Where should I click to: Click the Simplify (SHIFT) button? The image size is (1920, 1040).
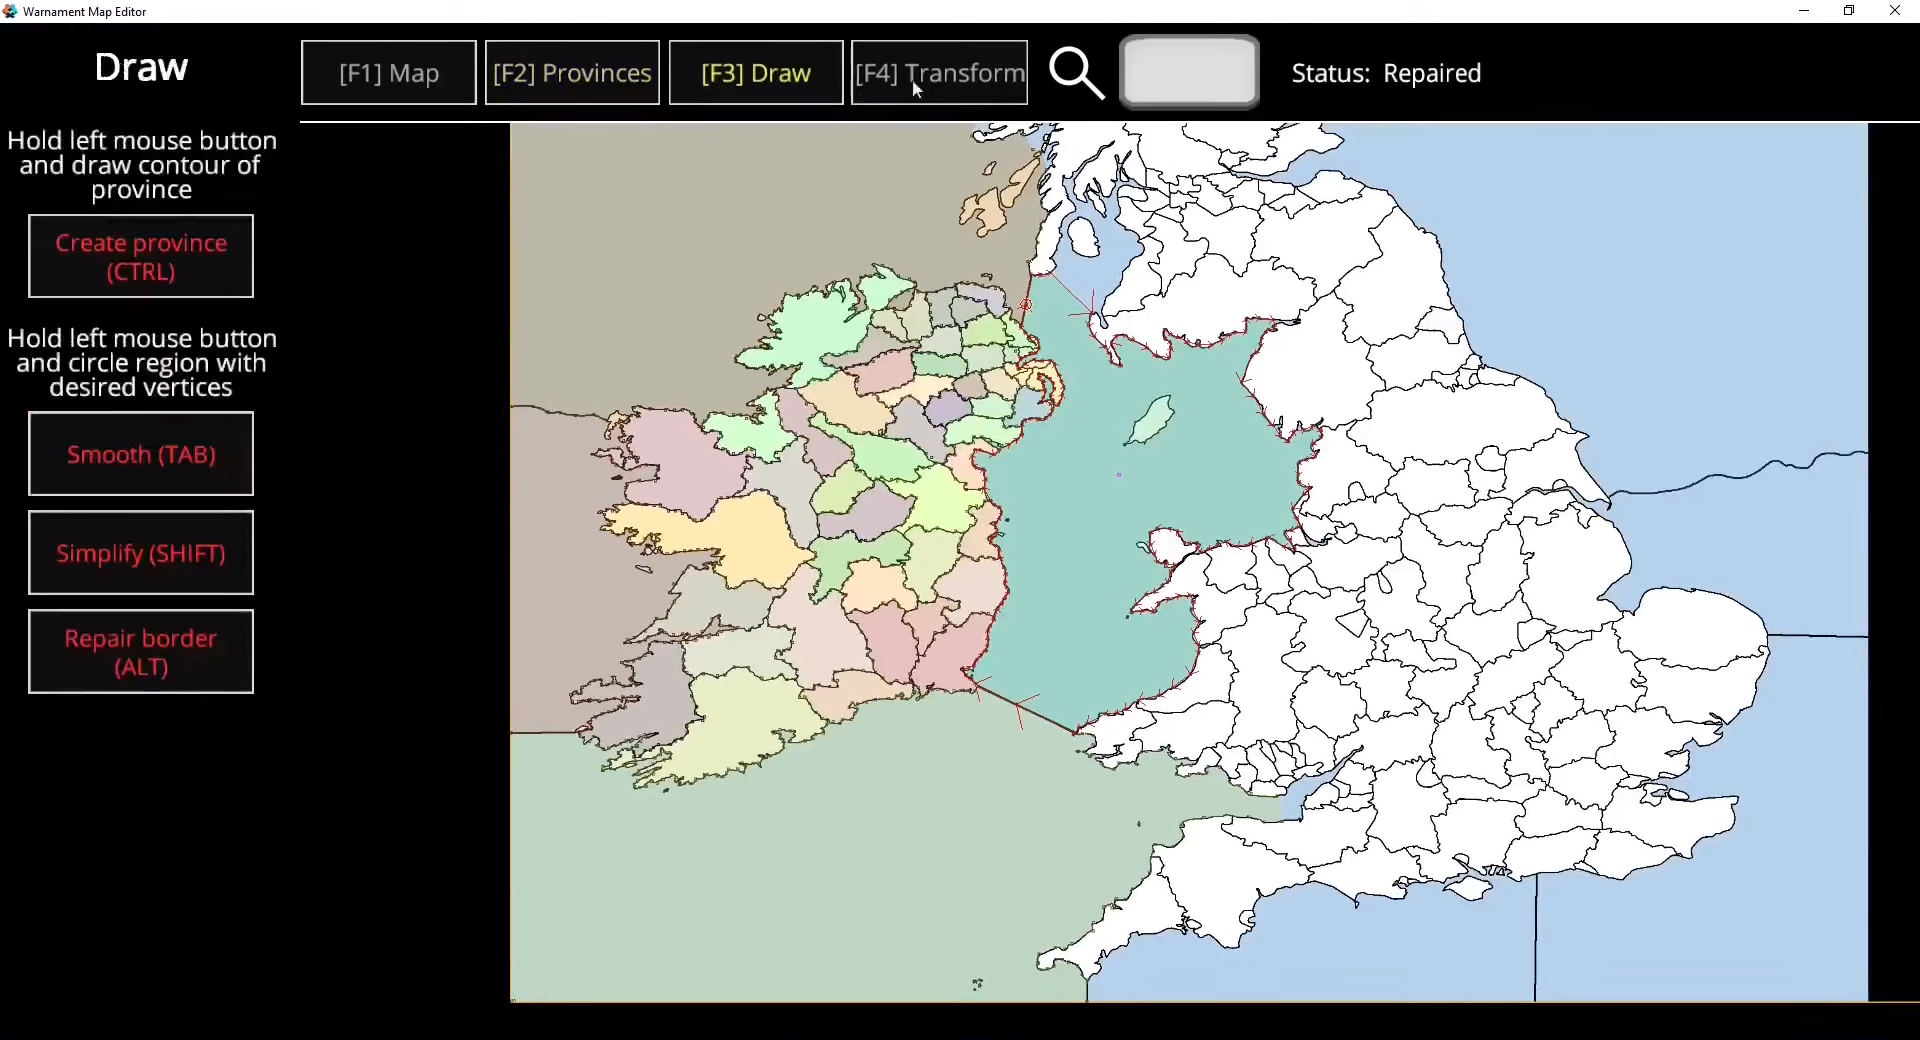coord(141,553)
